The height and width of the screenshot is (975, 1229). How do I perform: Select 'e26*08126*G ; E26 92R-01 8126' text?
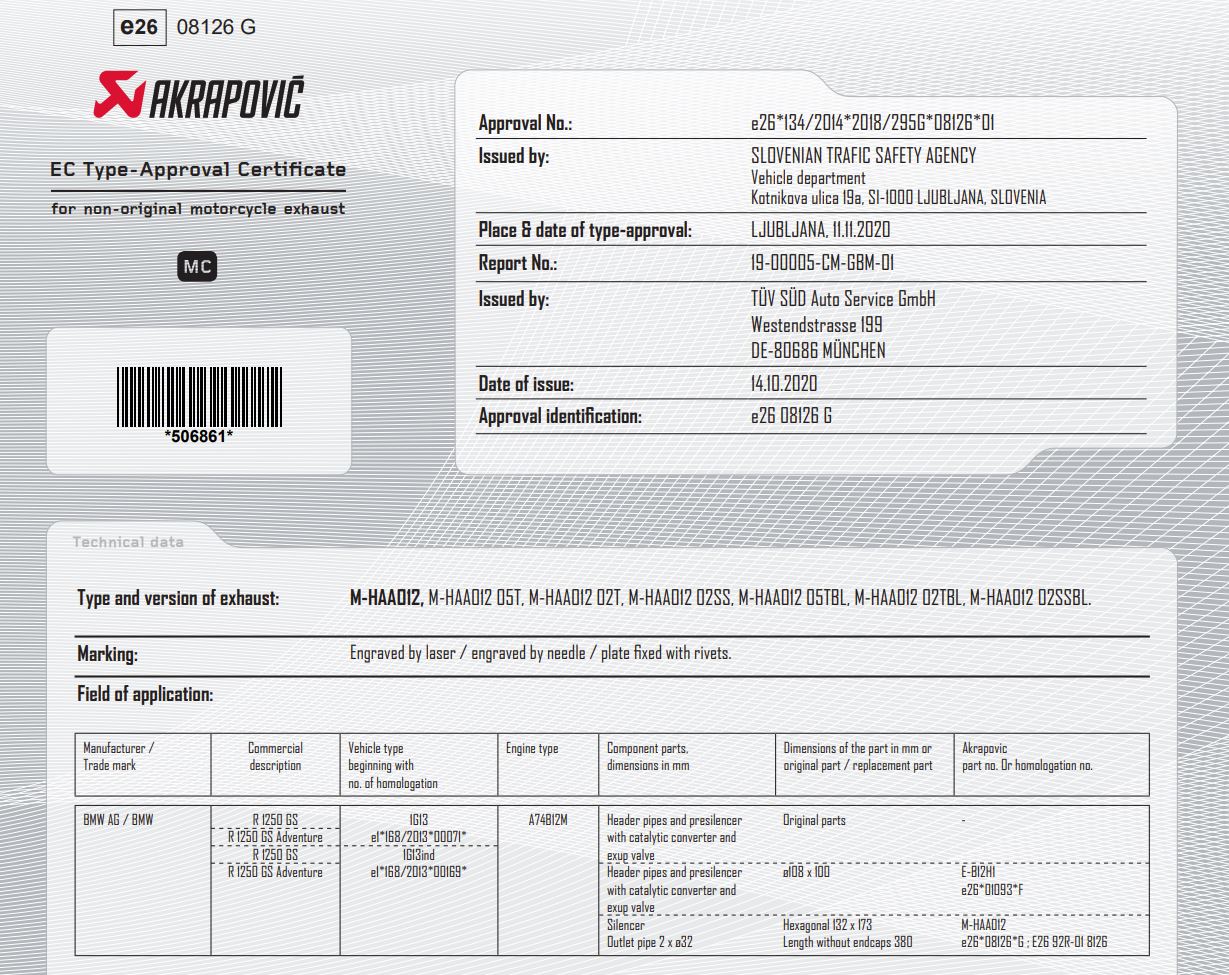(1034, 942)
